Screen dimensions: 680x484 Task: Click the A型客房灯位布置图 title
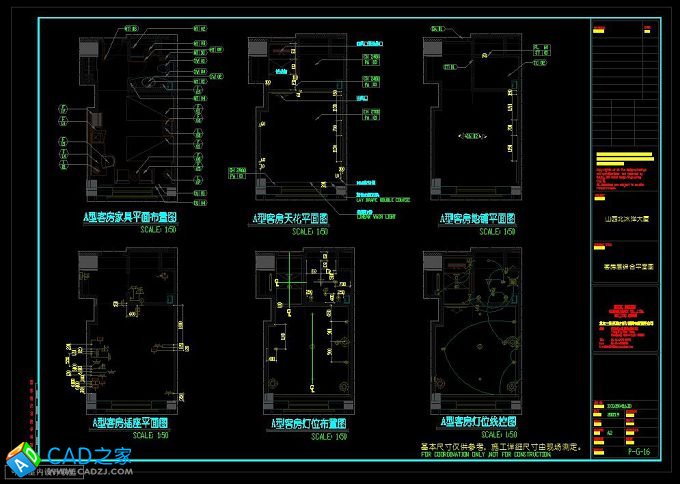[x=303, y=424]
